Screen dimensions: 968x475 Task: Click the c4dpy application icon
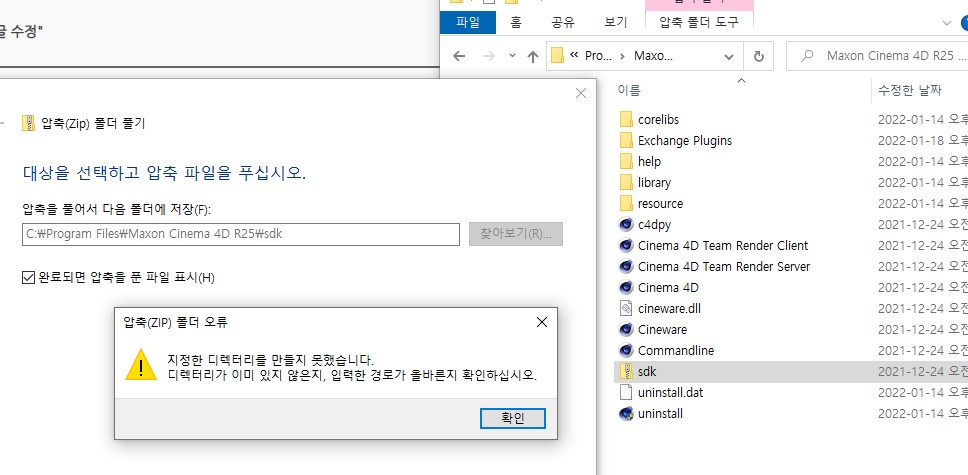click(626, 224)
